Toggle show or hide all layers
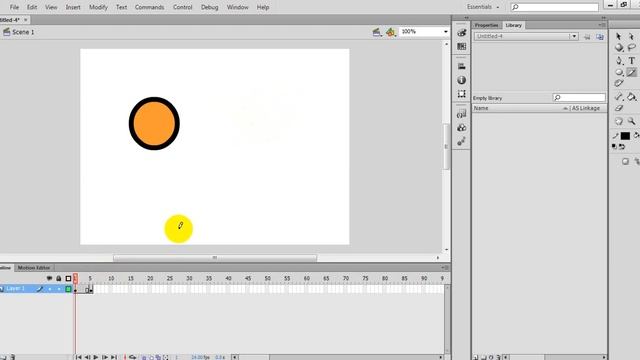 (x=49, y=278)
